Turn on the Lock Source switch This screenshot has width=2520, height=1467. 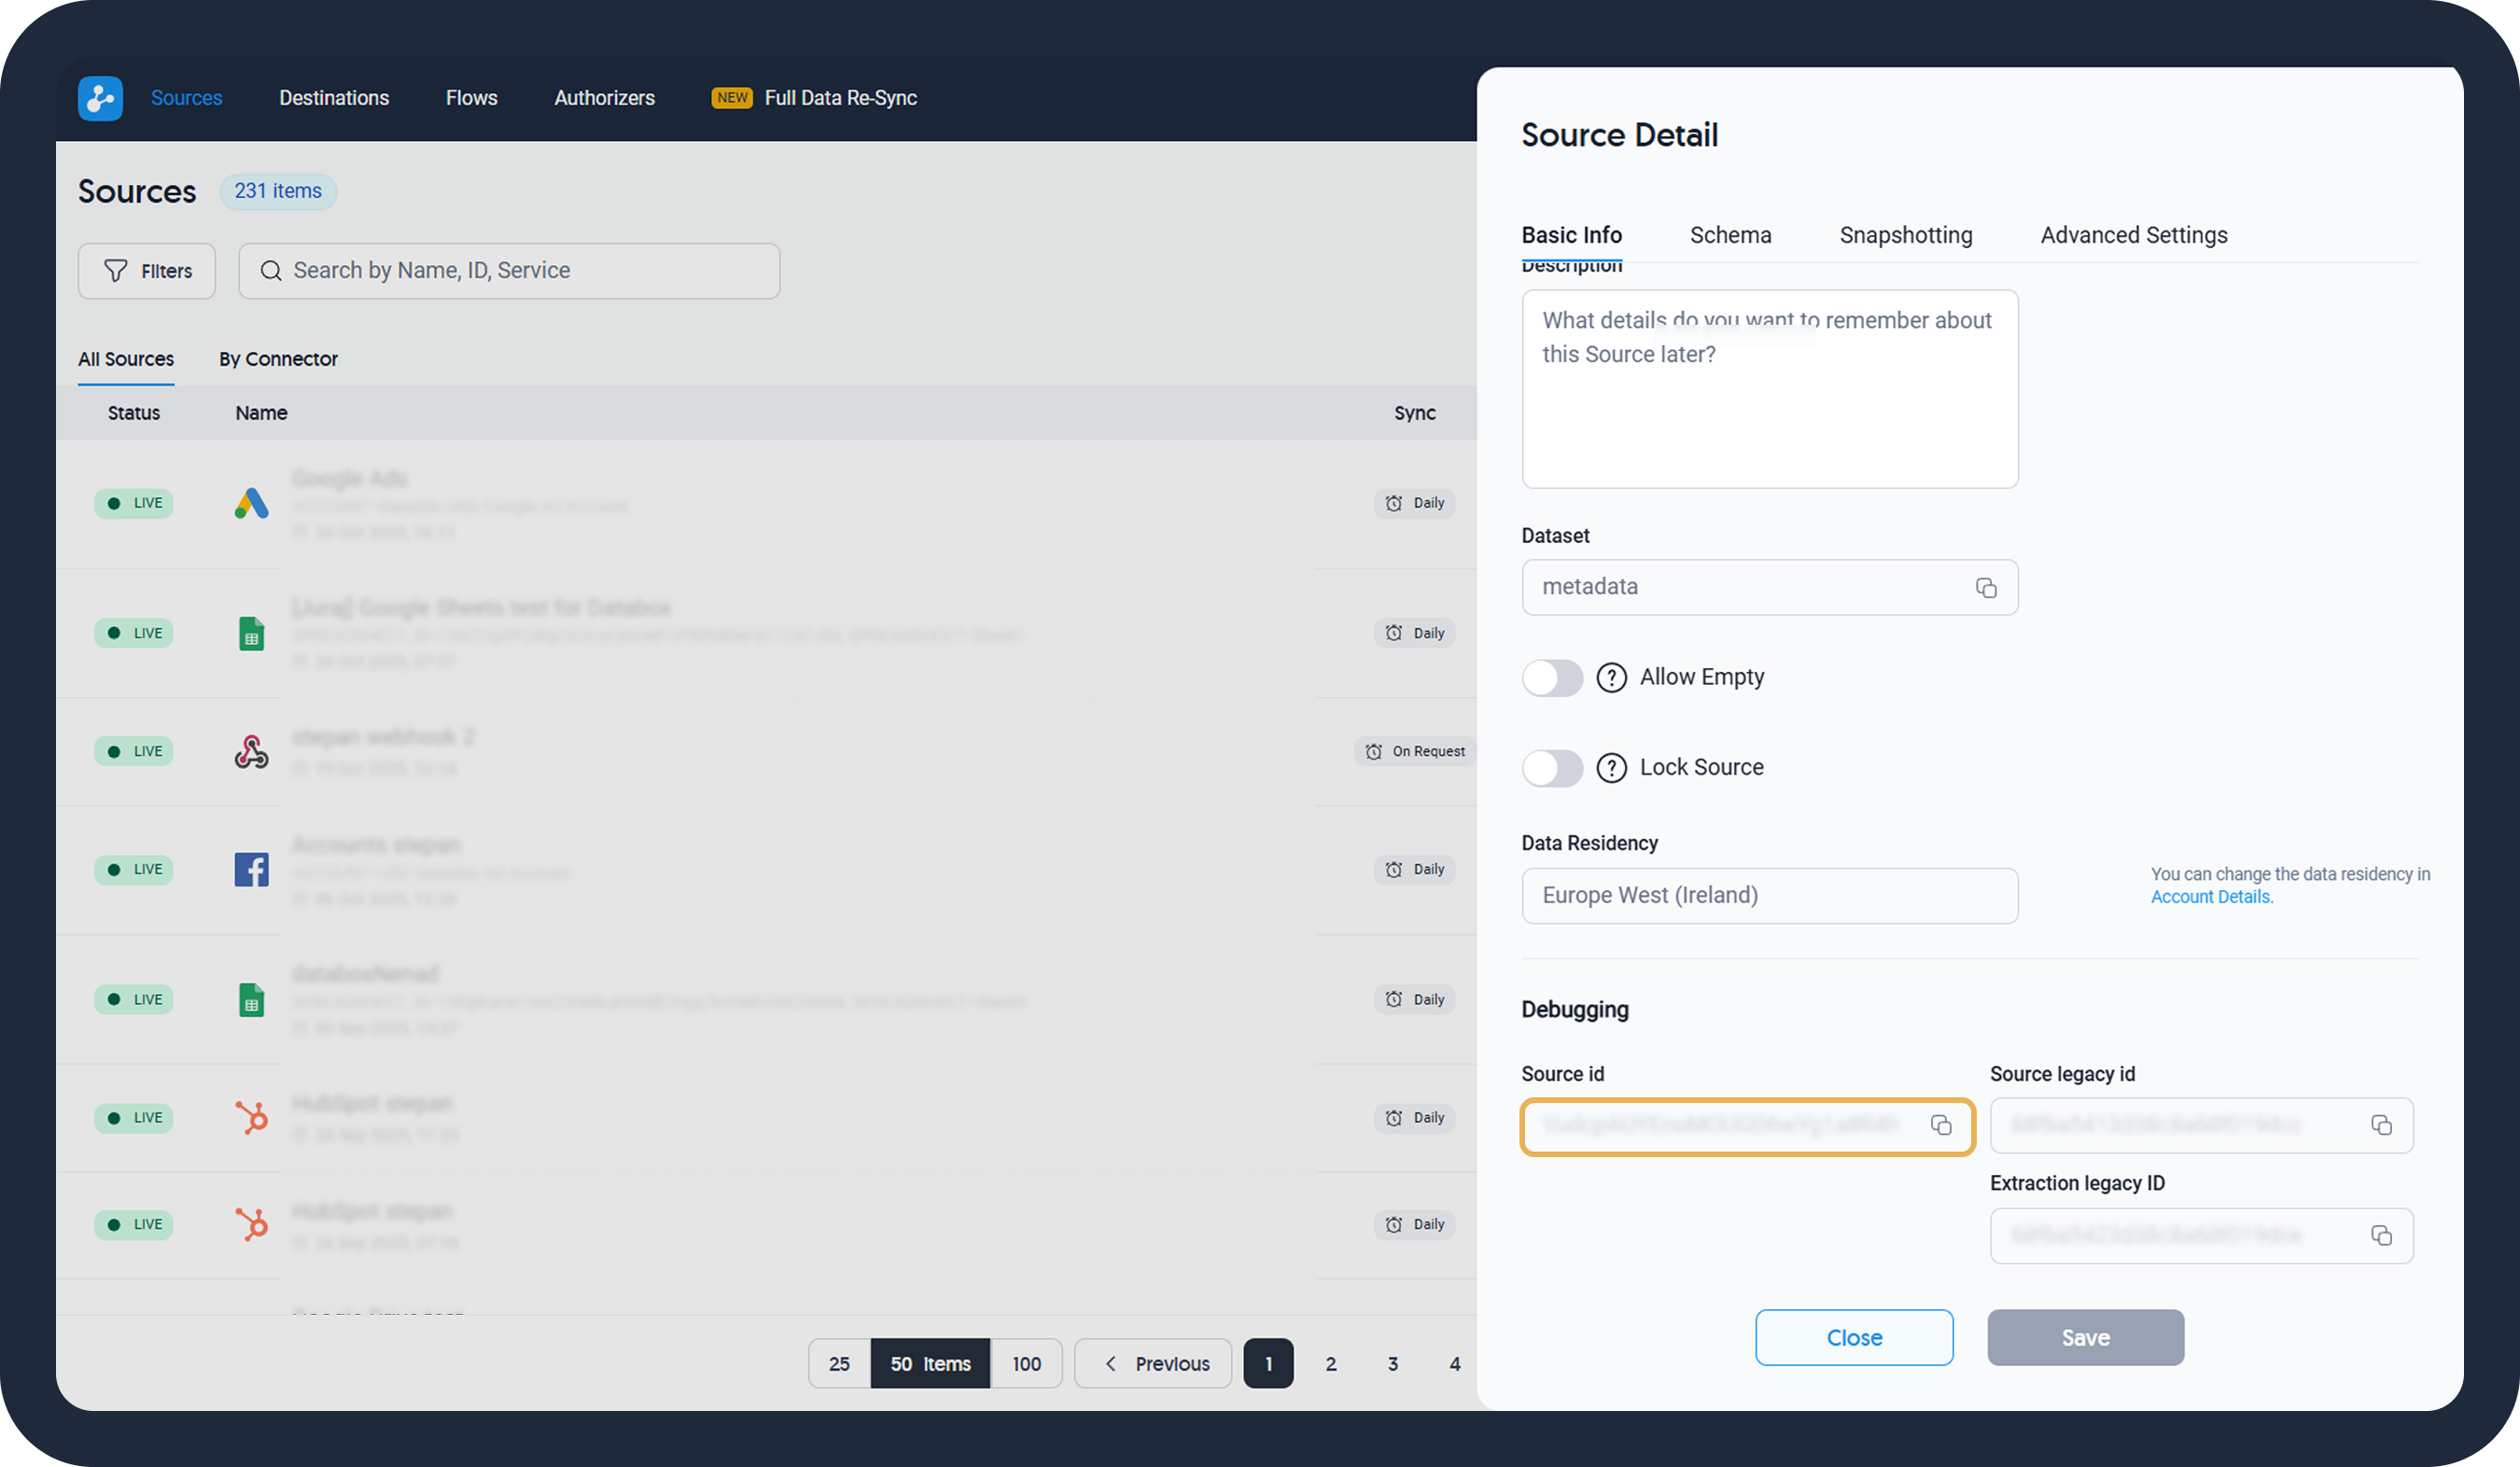tap(1552, 767)
